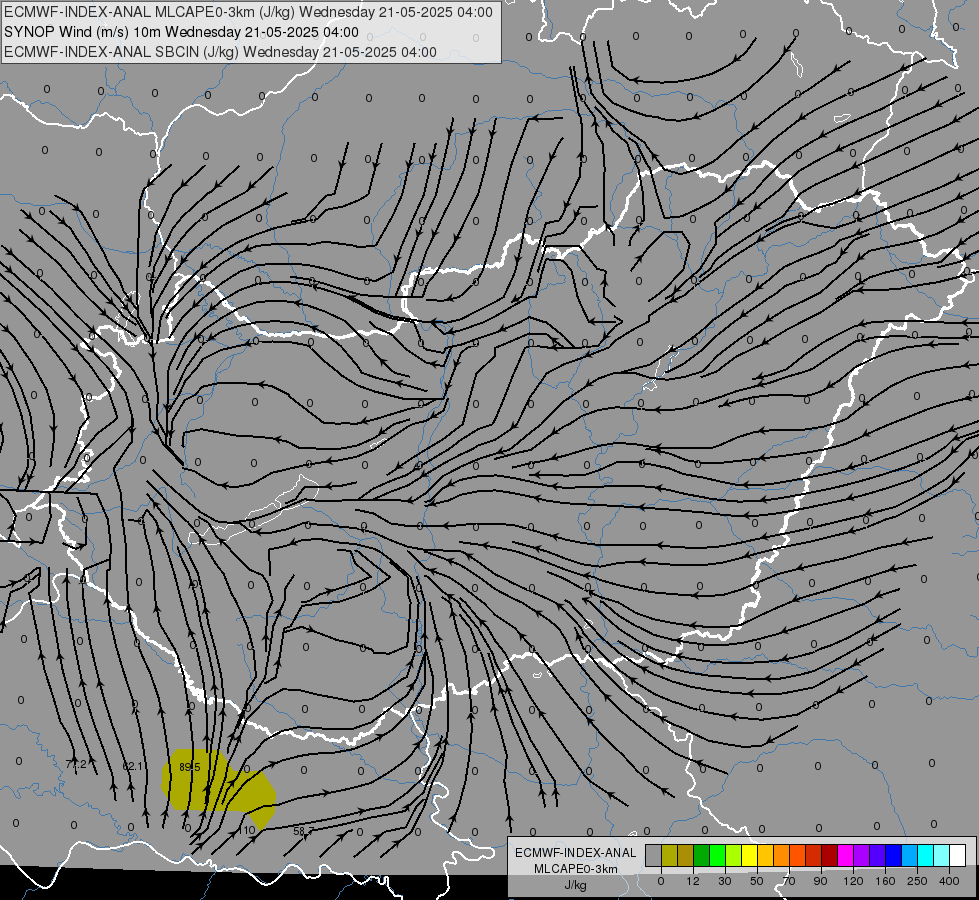This screenshot has width=979, height=900.
Task: Click the legend tick value 30
Action: pyautogui.click(x=725, y=881)
